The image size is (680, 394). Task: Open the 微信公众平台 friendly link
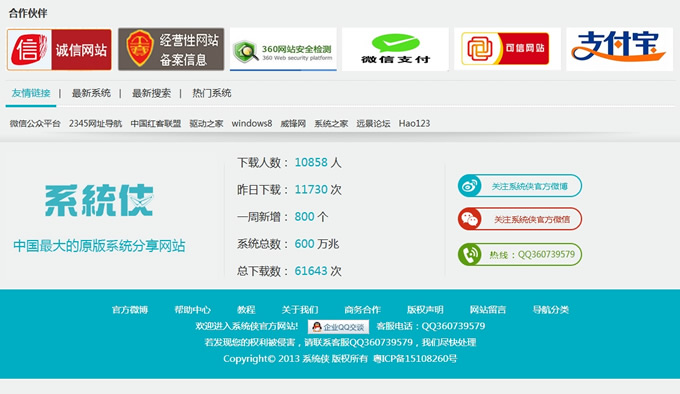tap(35, 124)
